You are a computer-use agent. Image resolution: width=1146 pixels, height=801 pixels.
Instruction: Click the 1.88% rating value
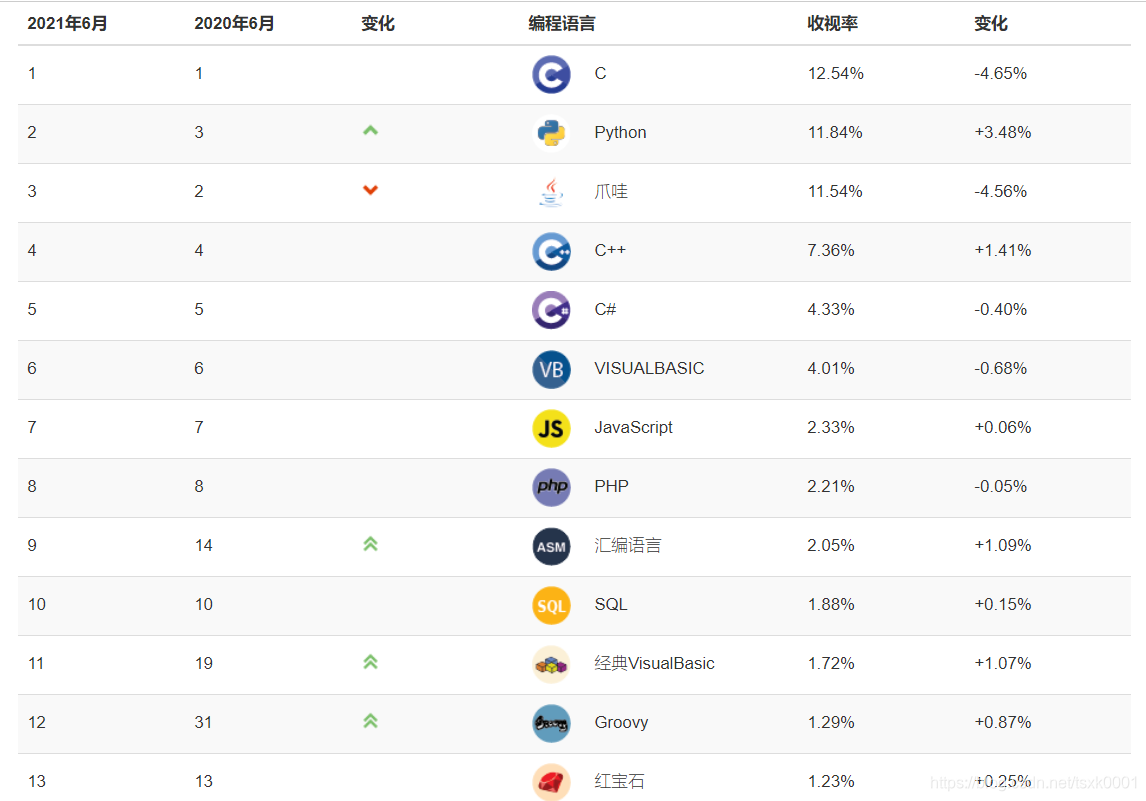click(830, 604)
